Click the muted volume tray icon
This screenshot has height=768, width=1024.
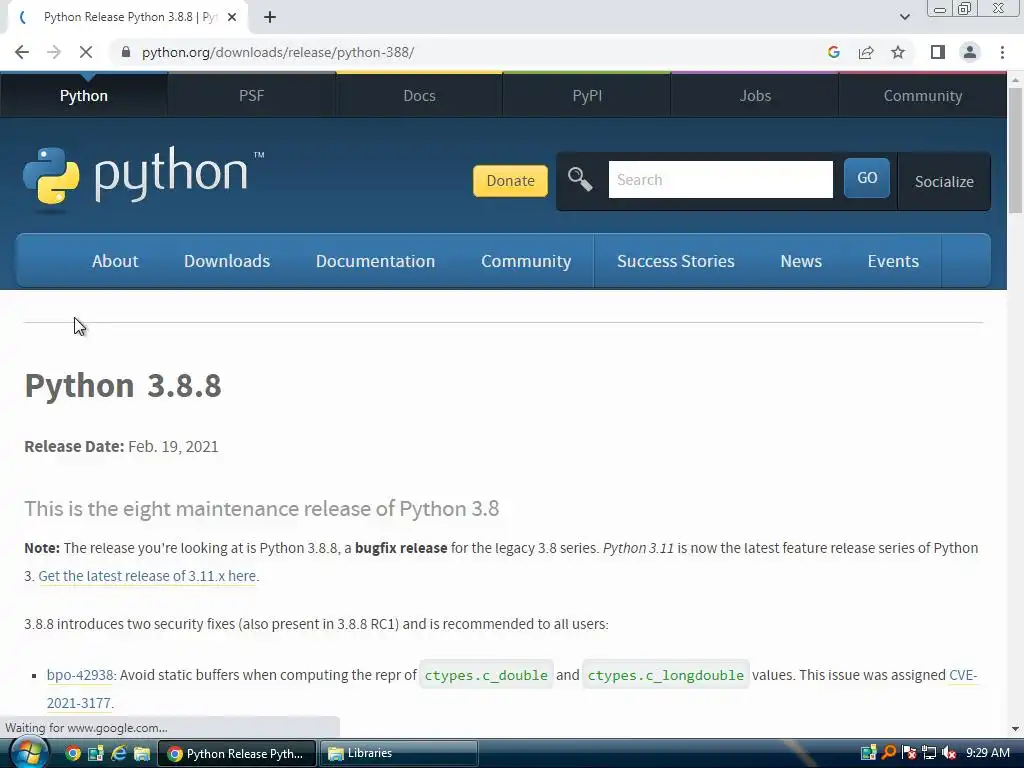coord(949,753)
